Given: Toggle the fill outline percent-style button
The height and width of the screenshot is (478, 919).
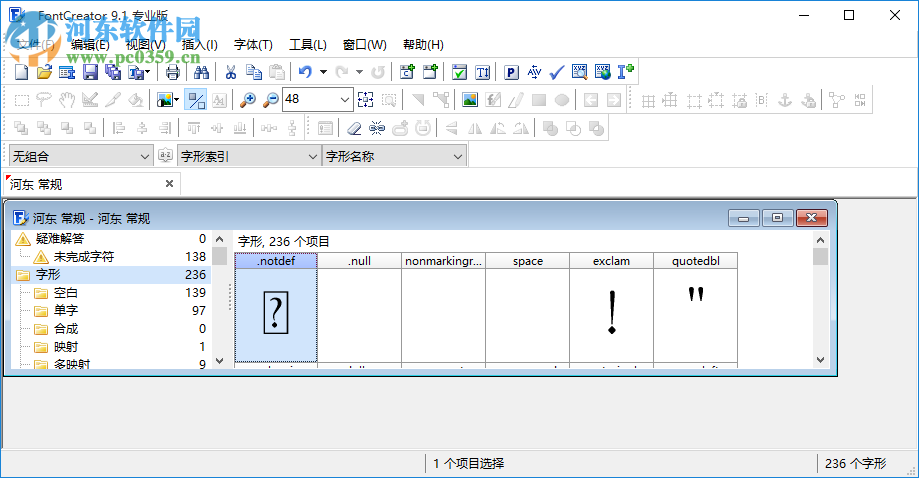Looking at the screenshot, I should (196, 100).
